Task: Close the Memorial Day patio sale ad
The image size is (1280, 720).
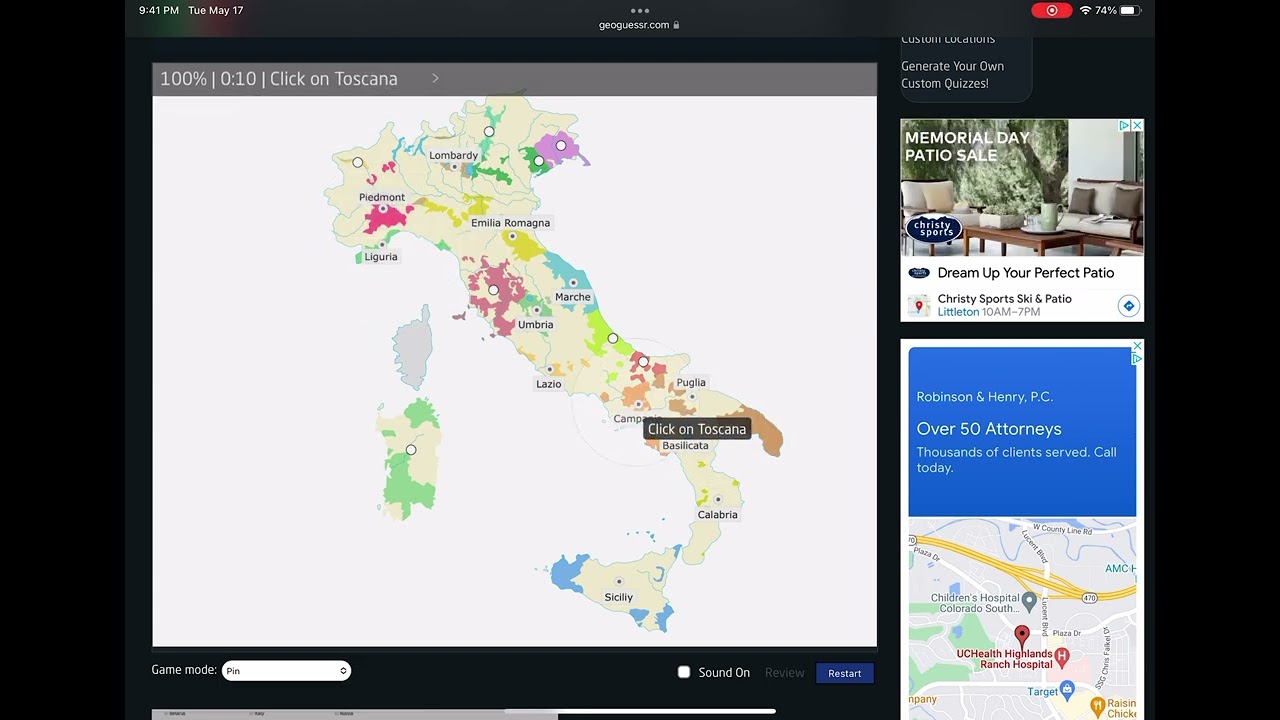Action: click(1137, 126)
